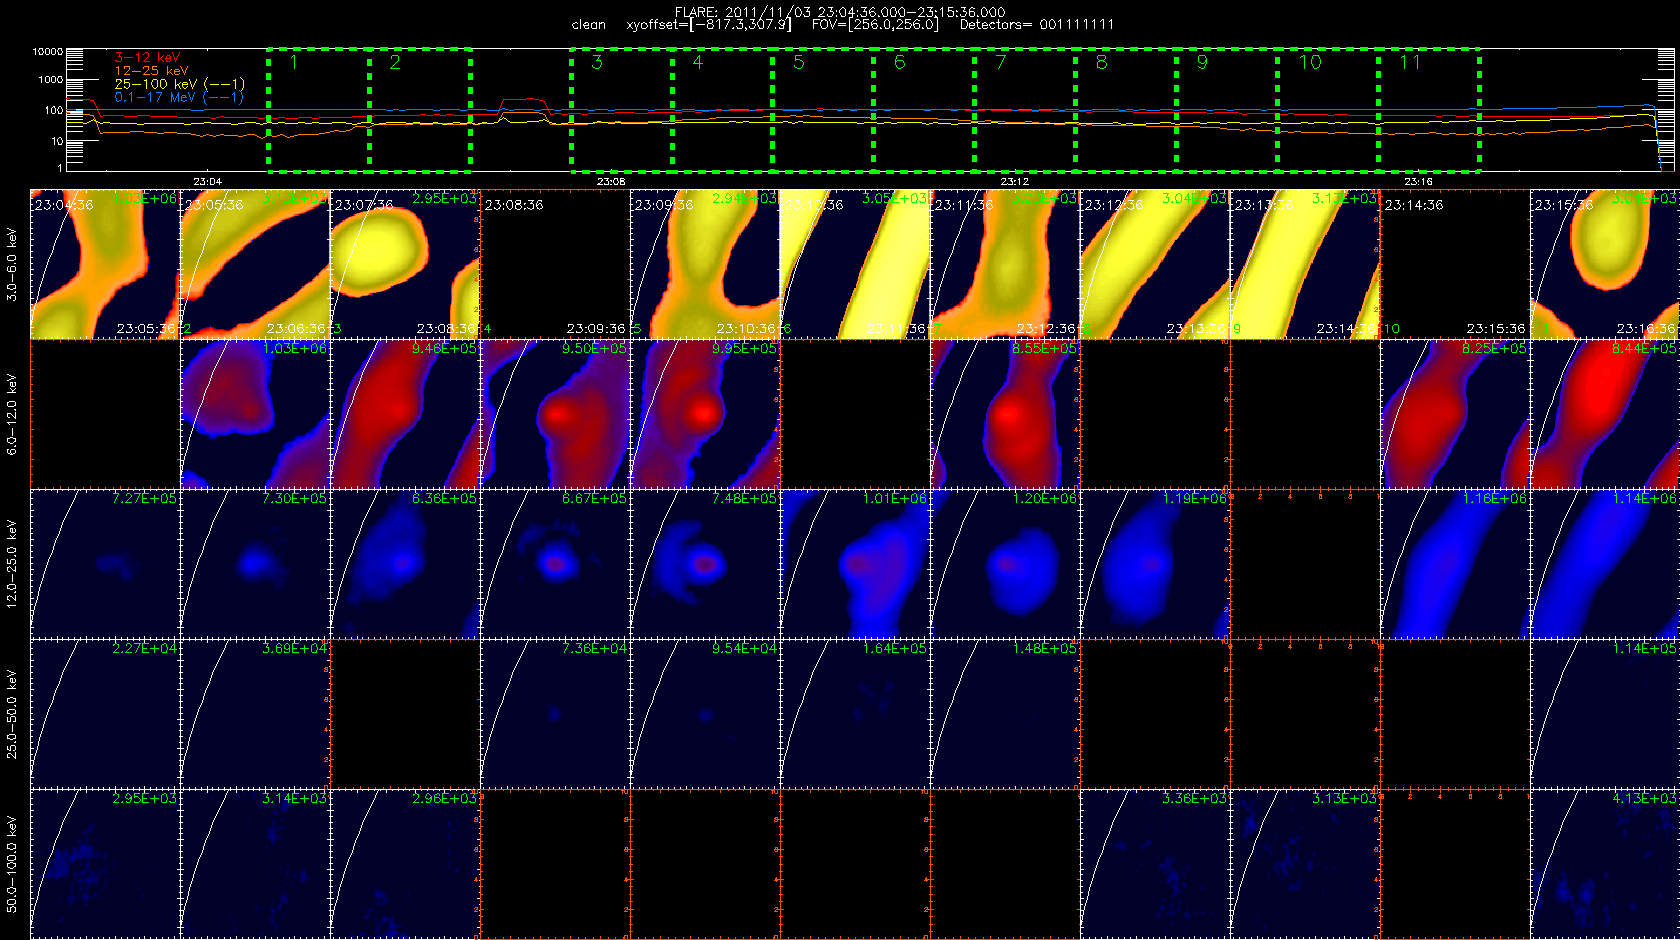Screen dimensions: 1680x940
Task: Open the 25-50 keV image labeled 1.48E+05
Action: (x=1005, y=714)
